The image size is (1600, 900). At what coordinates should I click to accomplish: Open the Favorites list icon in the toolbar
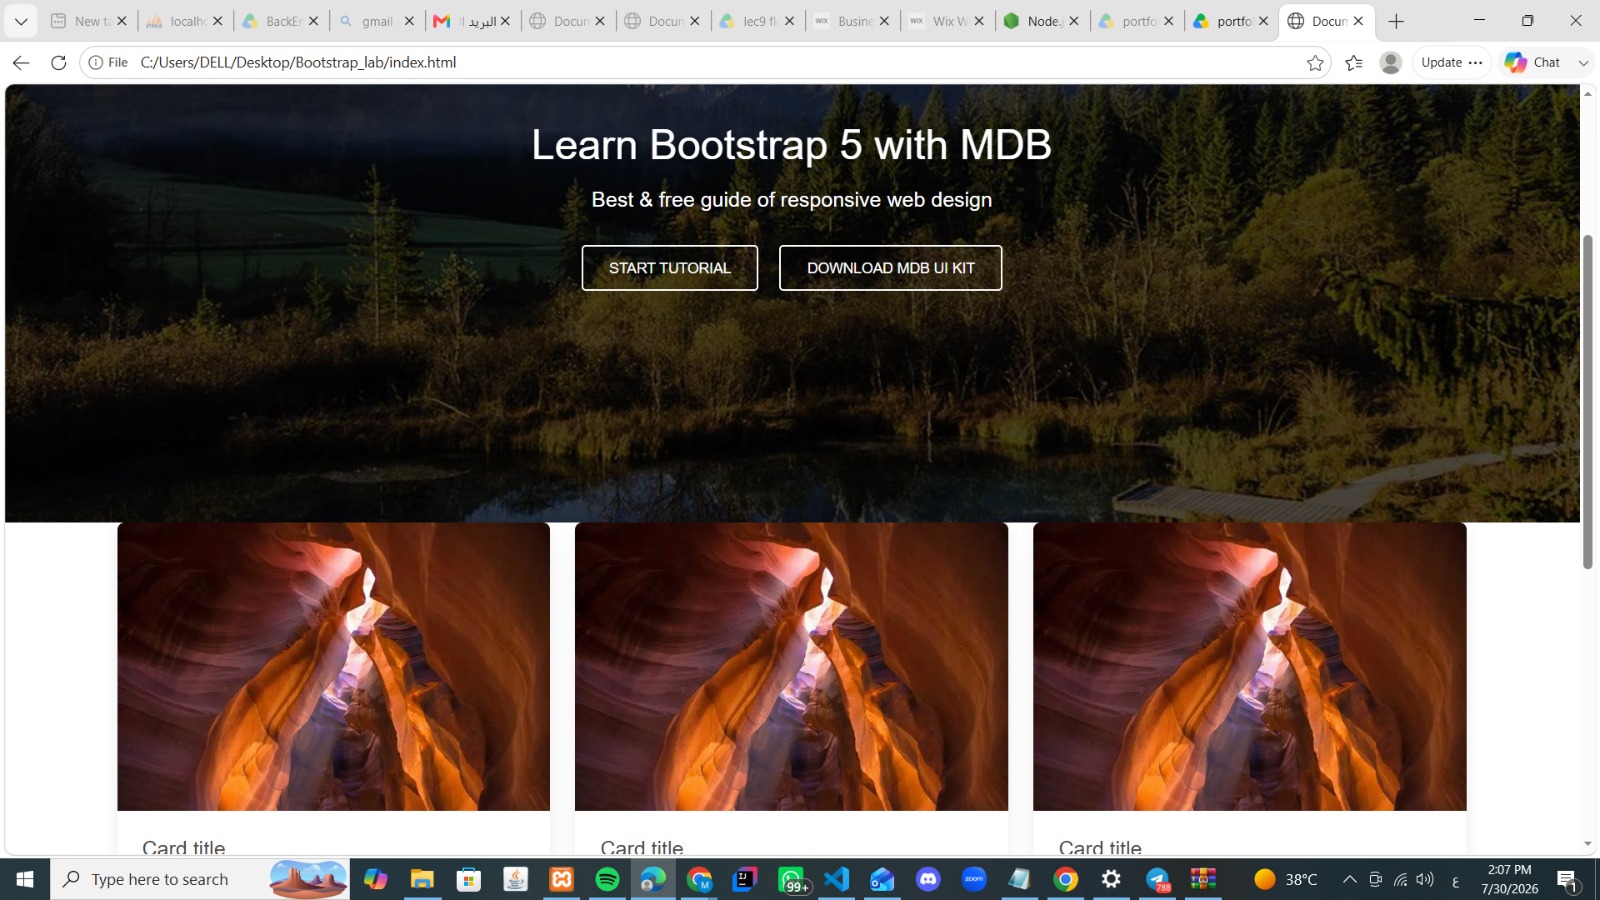[1354, 63]
